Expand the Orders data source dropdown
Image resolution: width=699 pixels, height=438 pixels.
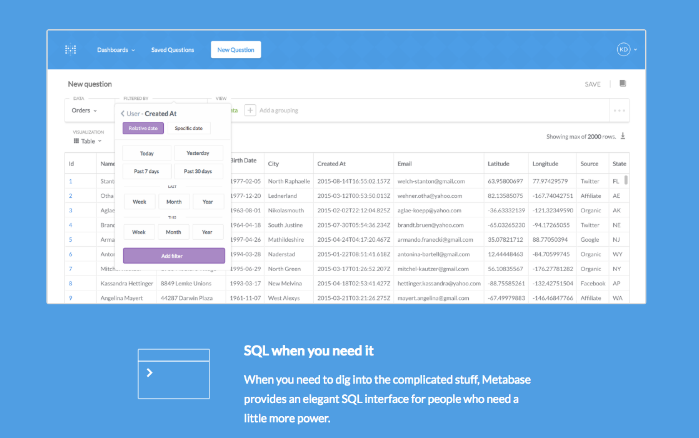(84, 111)
